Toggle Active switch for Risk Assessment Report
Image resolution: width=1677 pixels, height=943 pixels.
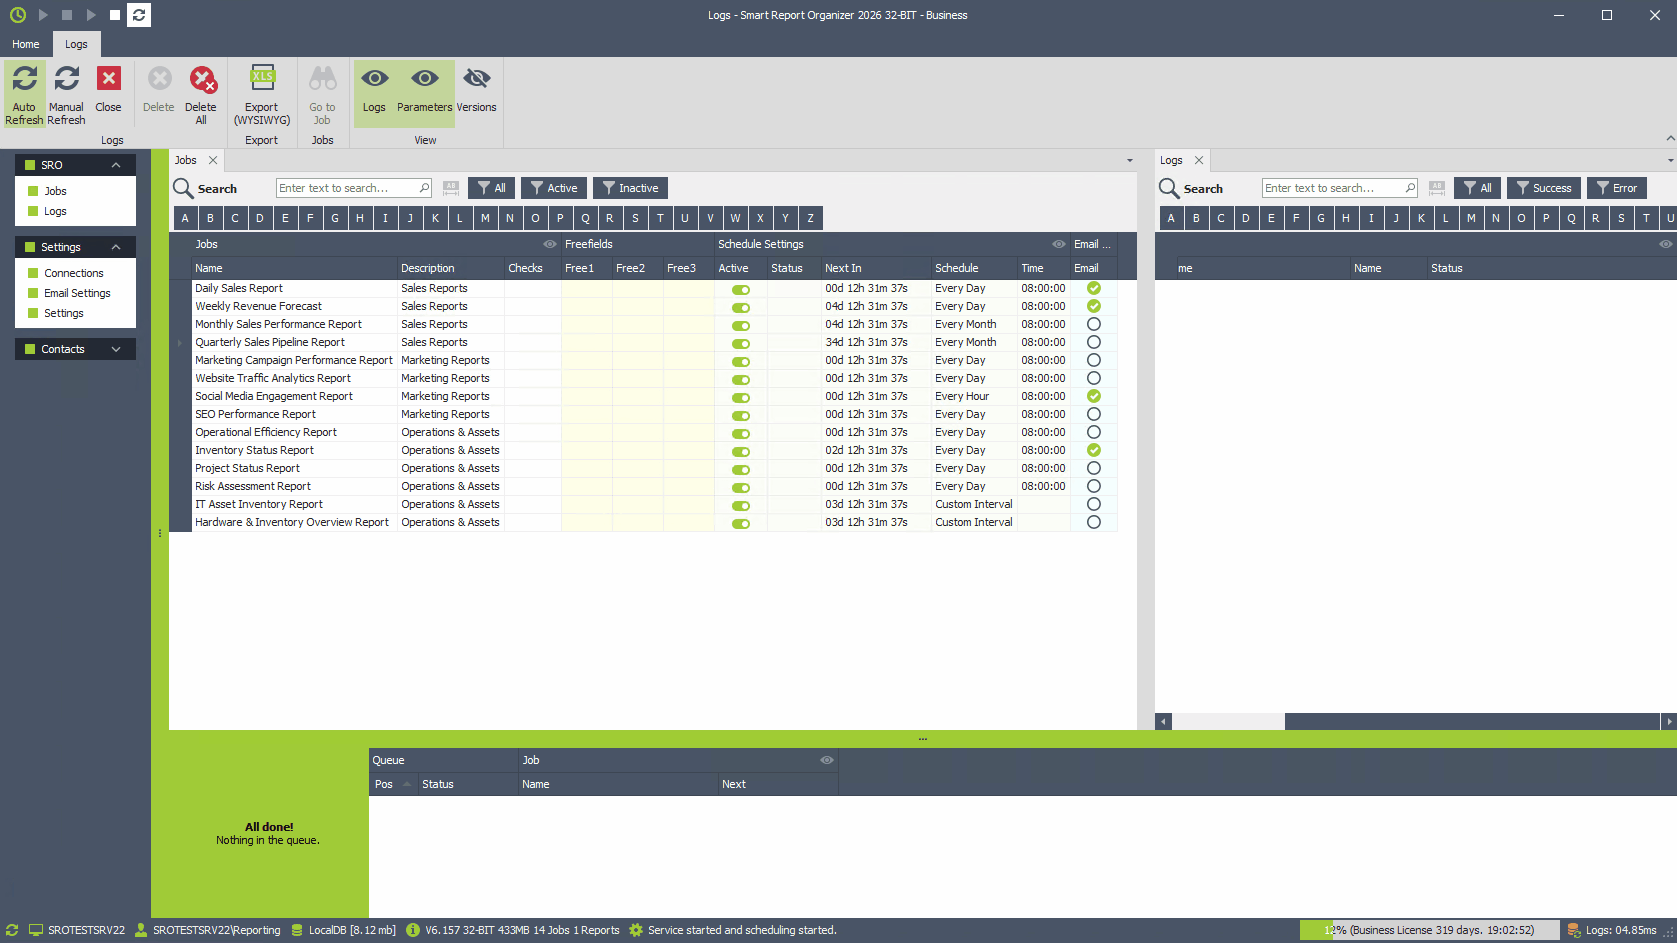[741, 488]
